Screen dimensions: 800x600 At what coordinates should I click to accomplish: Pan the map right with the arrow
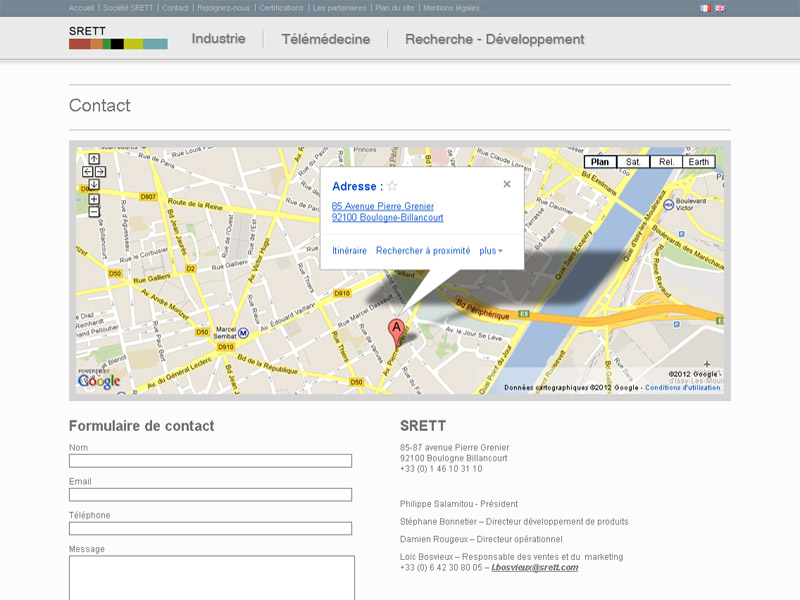(x=100, y=171)
